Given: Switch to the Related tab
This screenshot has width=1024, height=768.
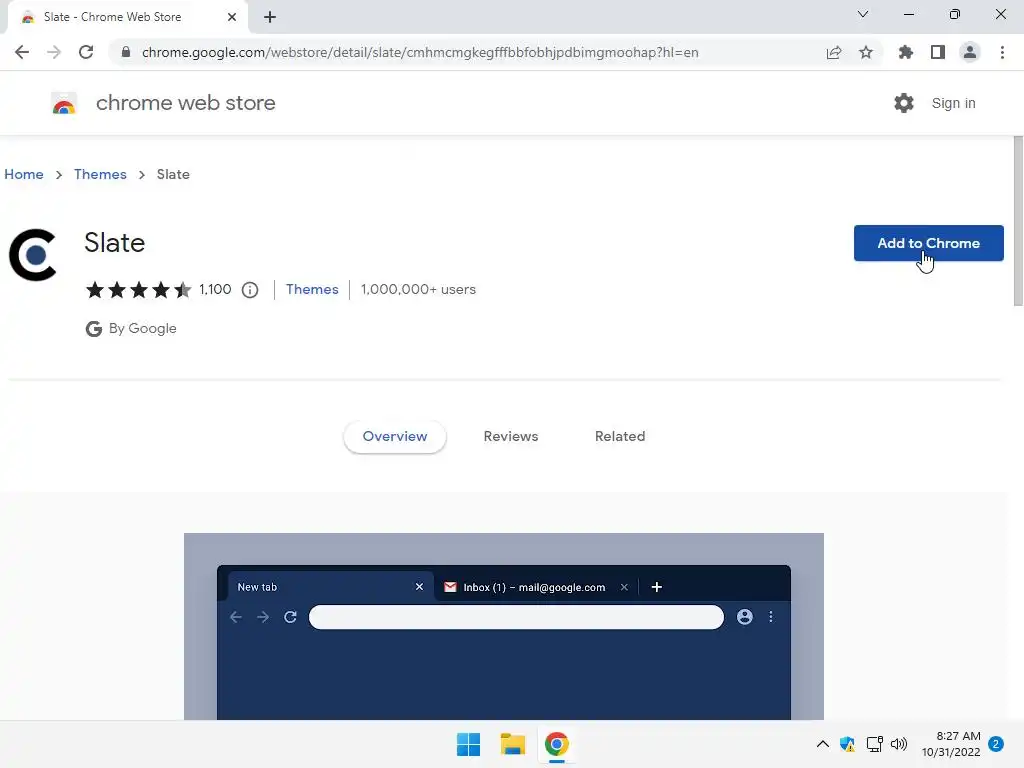Looking at the screenshot, I should coord(620,436).
